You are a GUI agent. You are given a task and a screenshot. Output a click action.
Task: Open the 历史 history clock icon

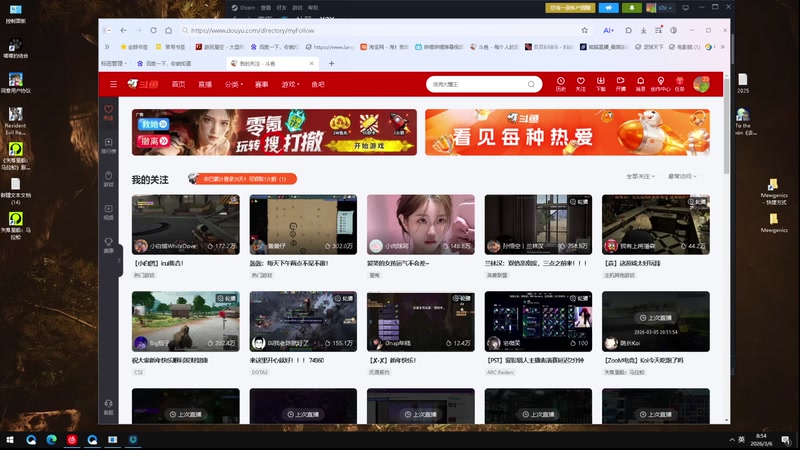point(561,84)
